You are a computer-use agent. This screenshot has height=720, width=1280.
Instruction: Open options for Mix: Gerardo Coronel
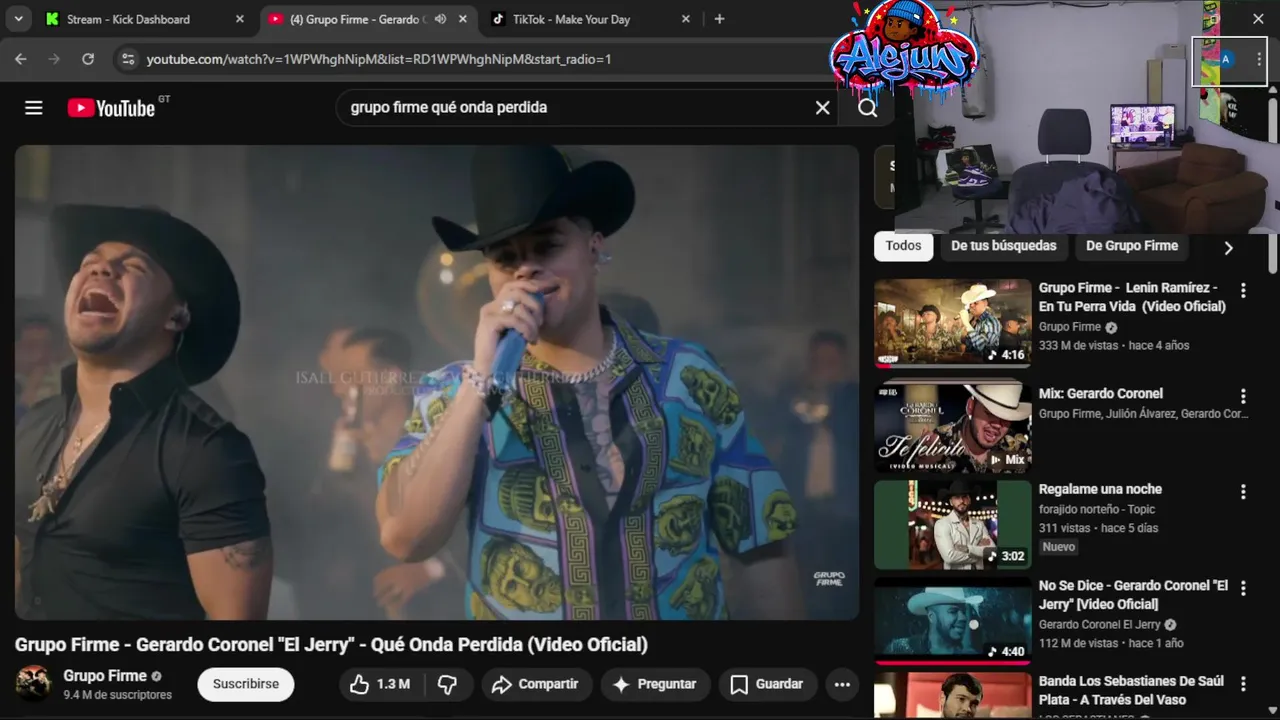pos(1243,396)
